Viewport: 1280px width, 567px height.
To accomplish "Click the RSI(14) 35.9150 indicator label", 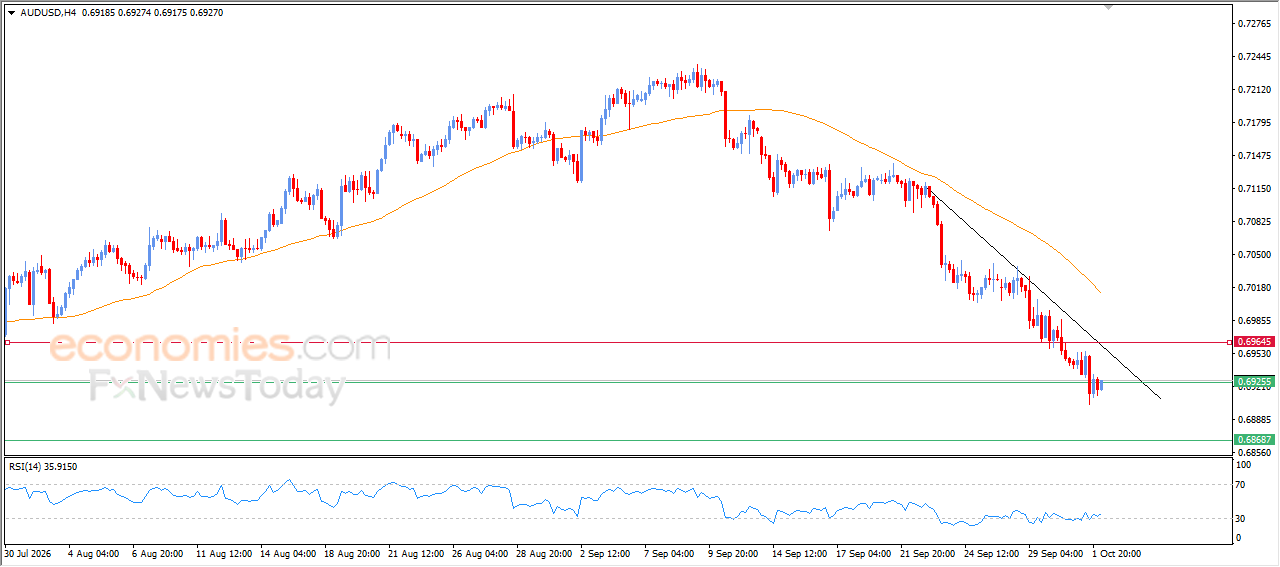I will point(43,466).
